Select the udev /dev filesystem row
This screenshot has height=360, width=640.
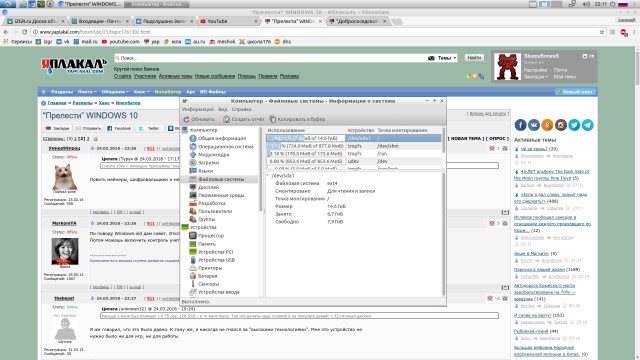[354, 161]
